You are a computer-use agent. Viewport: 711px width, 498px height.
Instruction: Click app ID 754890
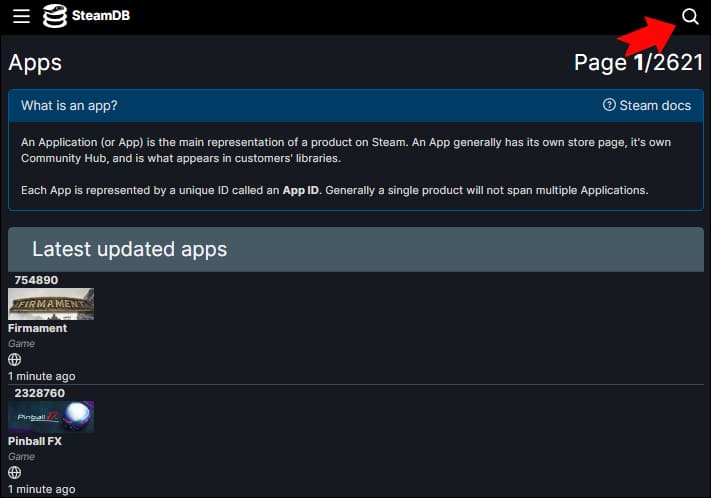pyautogui.click(x=36, y=280)
